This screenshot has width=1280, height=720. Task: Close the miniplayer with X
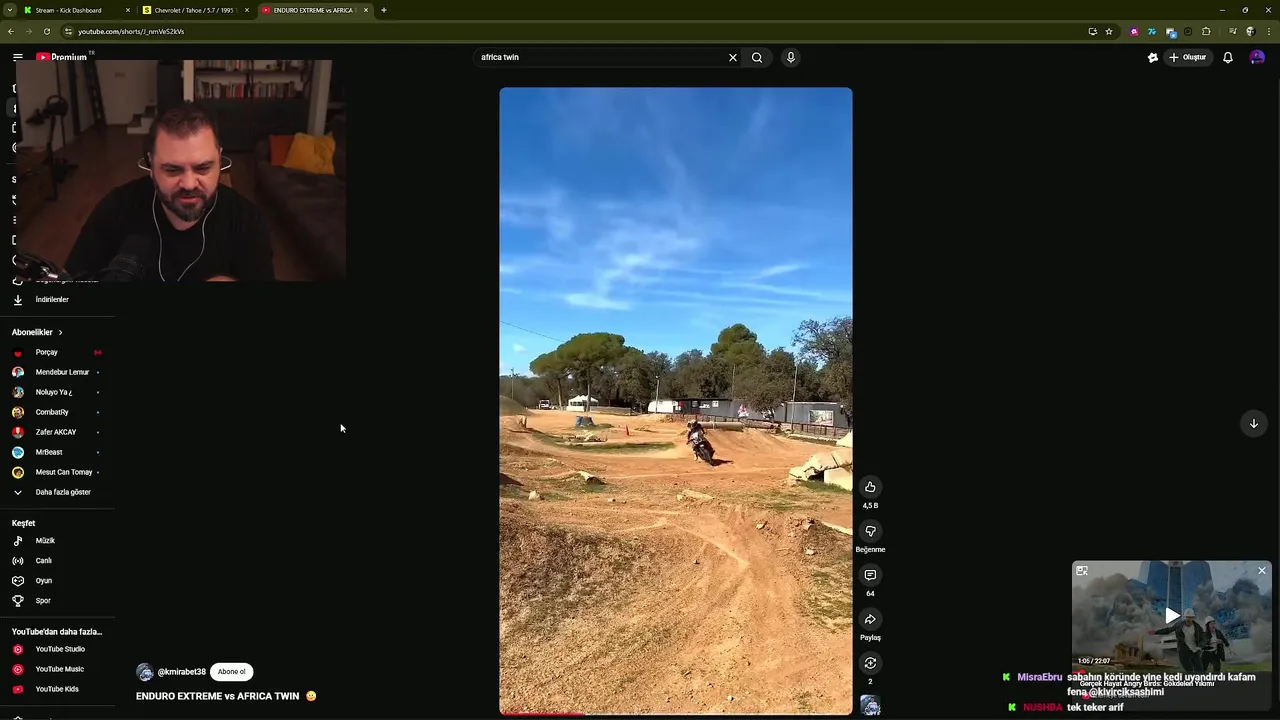coord(1262,570)
